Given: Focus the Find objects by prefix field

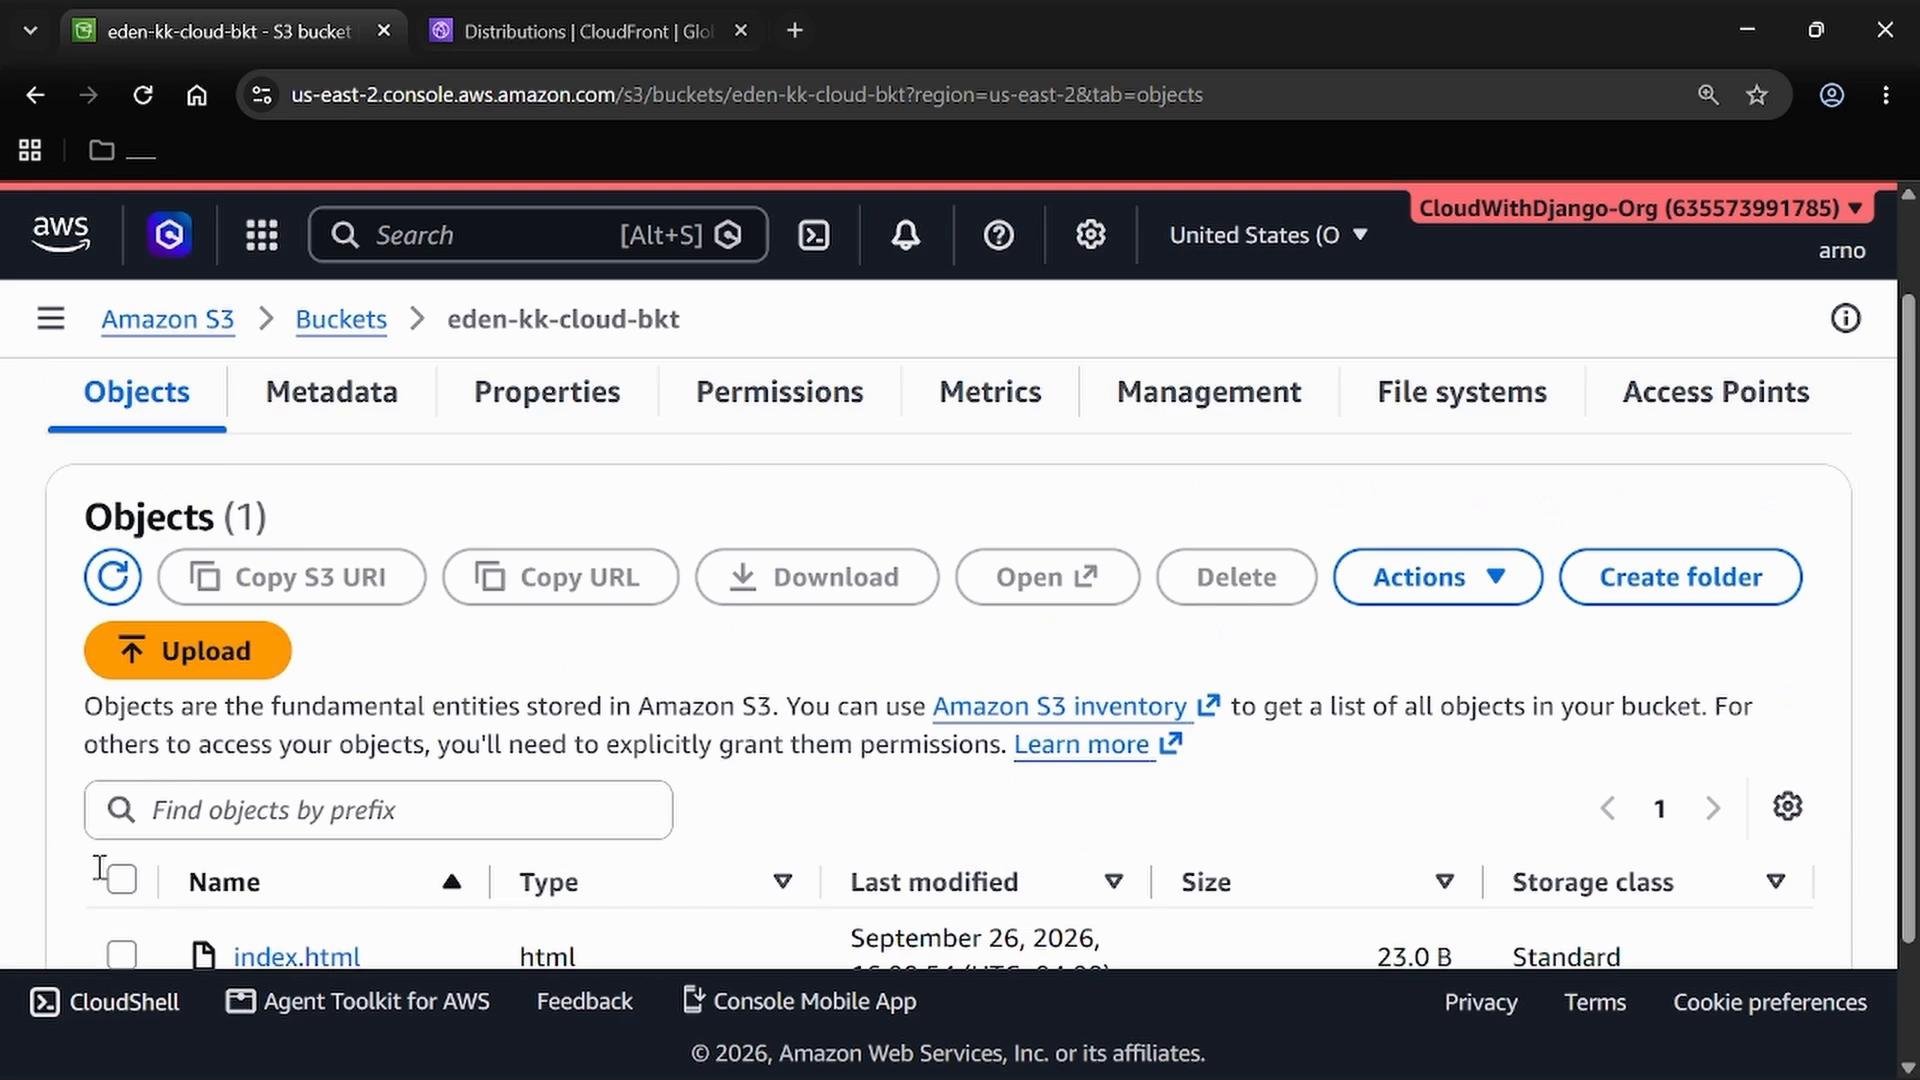Looking at the screenshot, I should pyautogui.click(x=378, y=810).
